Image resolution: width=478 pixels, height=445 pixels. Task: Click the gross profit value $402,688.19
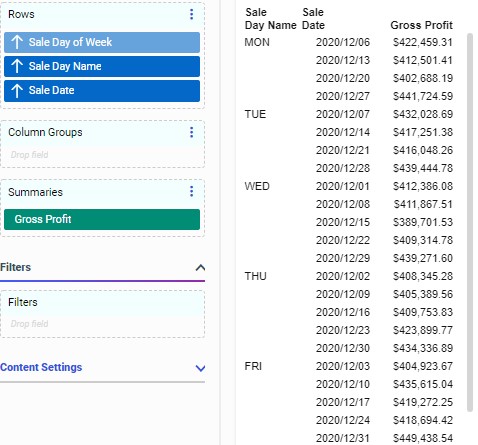(x=423, y=78)
